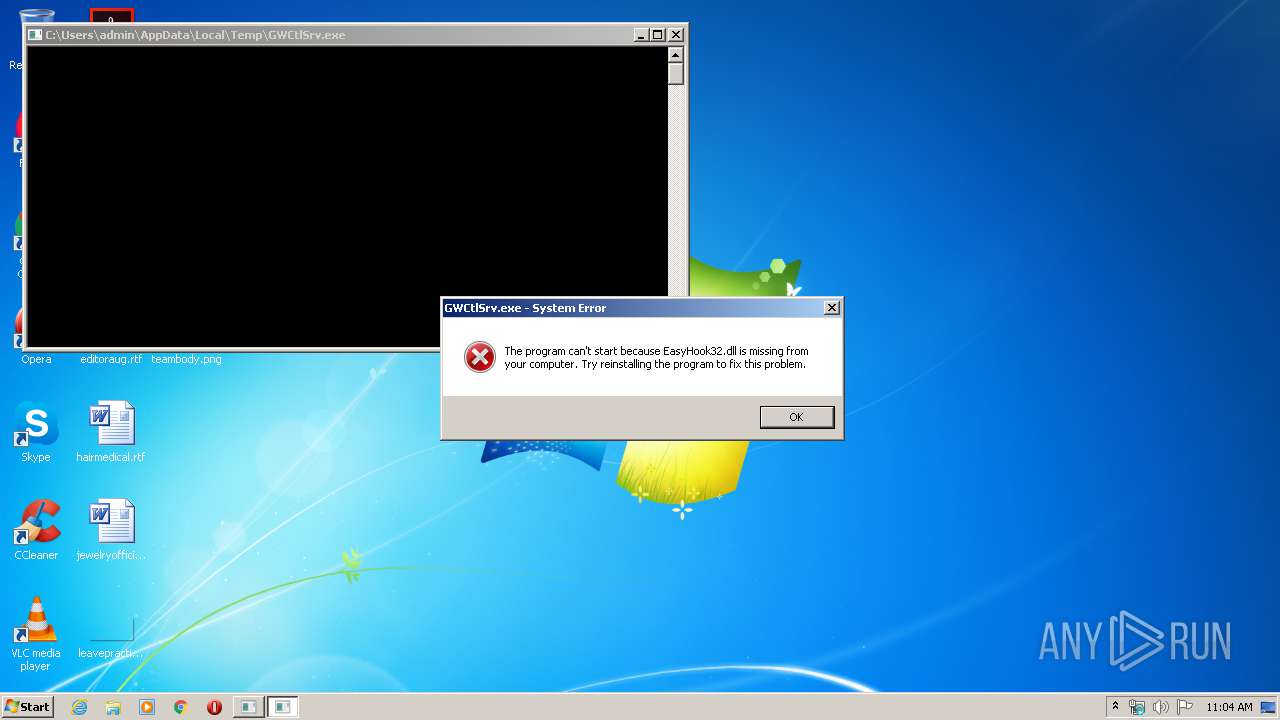Click the console scrollbar up arrow
Image resolution: width=1280 pixels, height=720 pixels.
tap(676, 55)
